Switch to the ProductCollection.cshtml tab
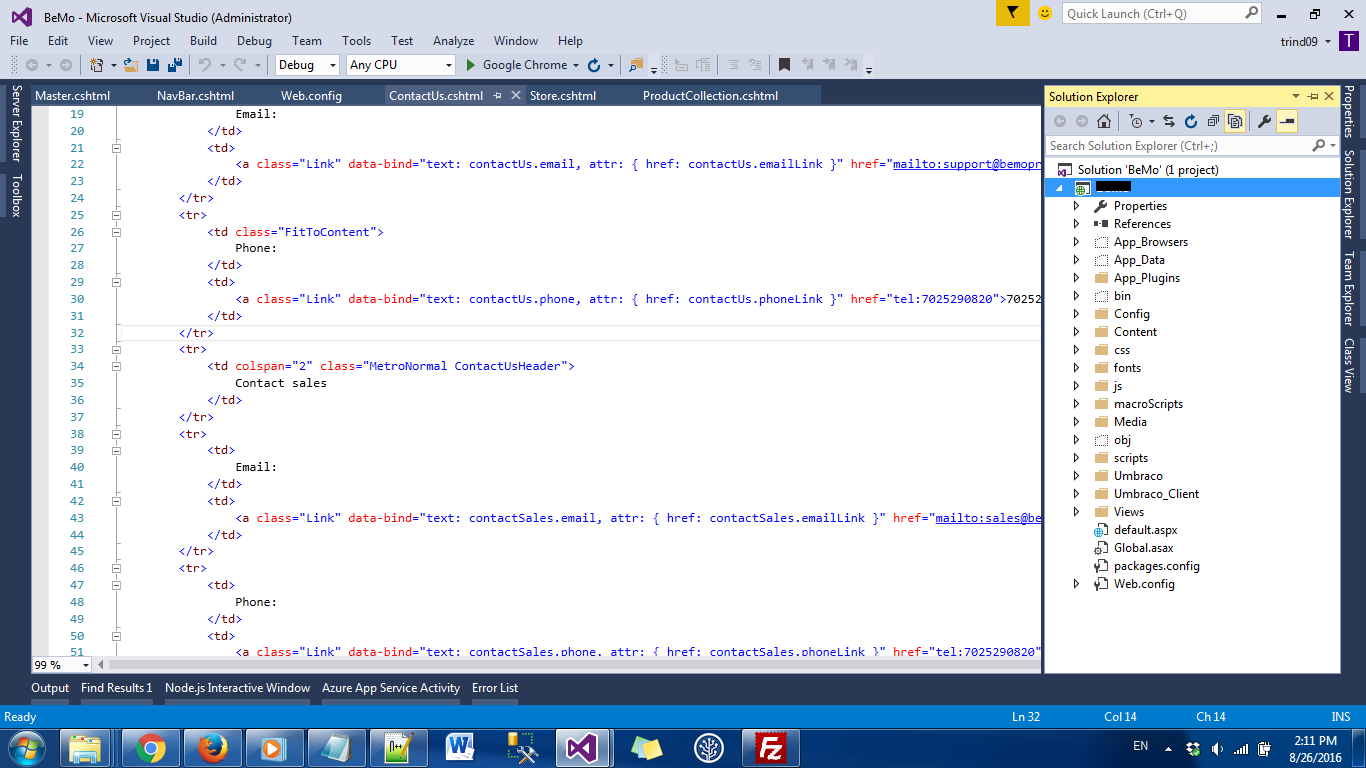 (710, 96)
